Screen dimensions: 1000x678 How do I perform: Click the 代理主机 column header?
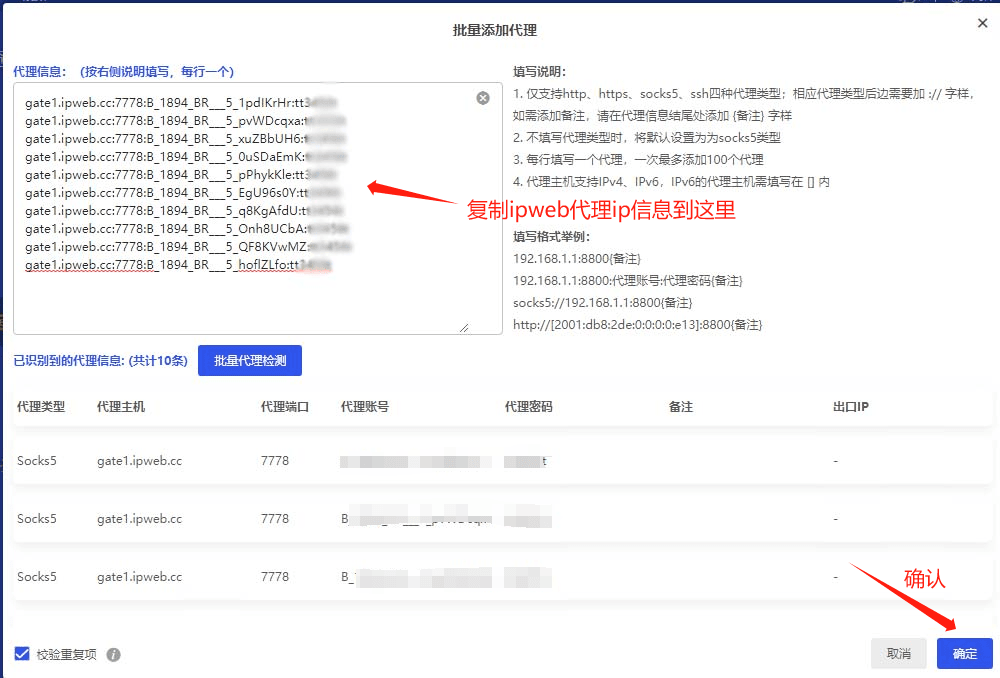click(121, 407)
